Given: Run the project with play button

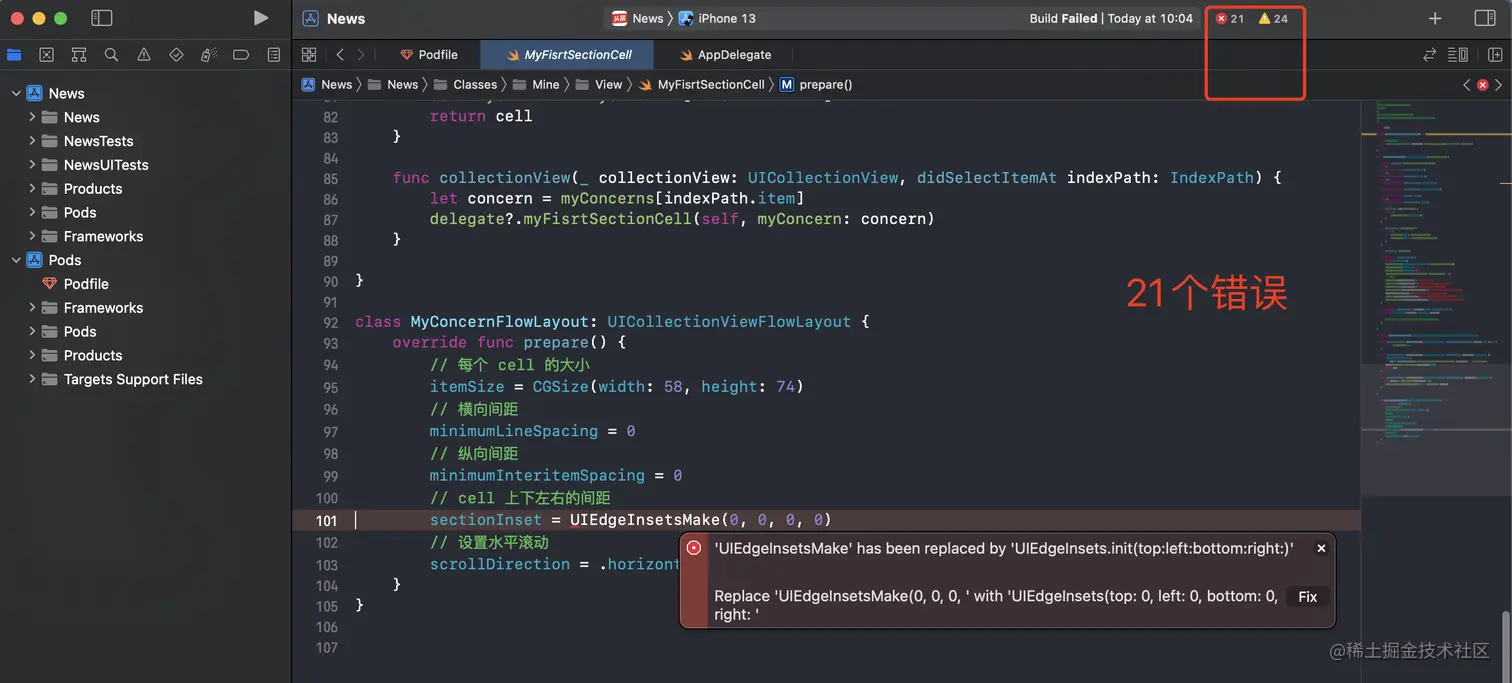Looking at the screenshot, I should pos(261,18).
